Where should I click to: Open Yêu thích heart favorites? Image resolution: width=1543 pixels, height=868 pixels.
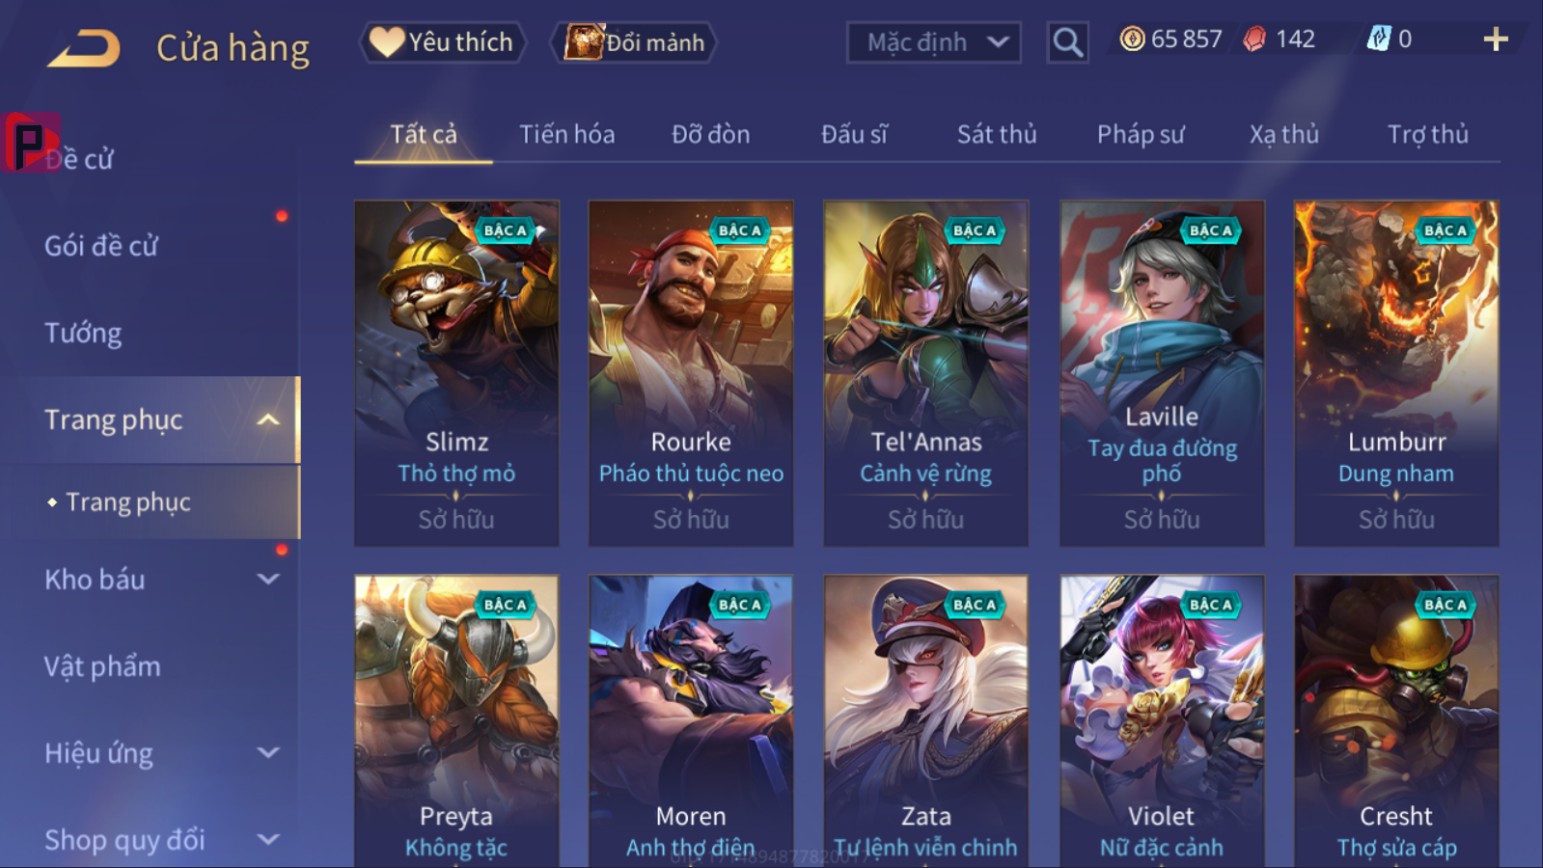pos(442,42)
